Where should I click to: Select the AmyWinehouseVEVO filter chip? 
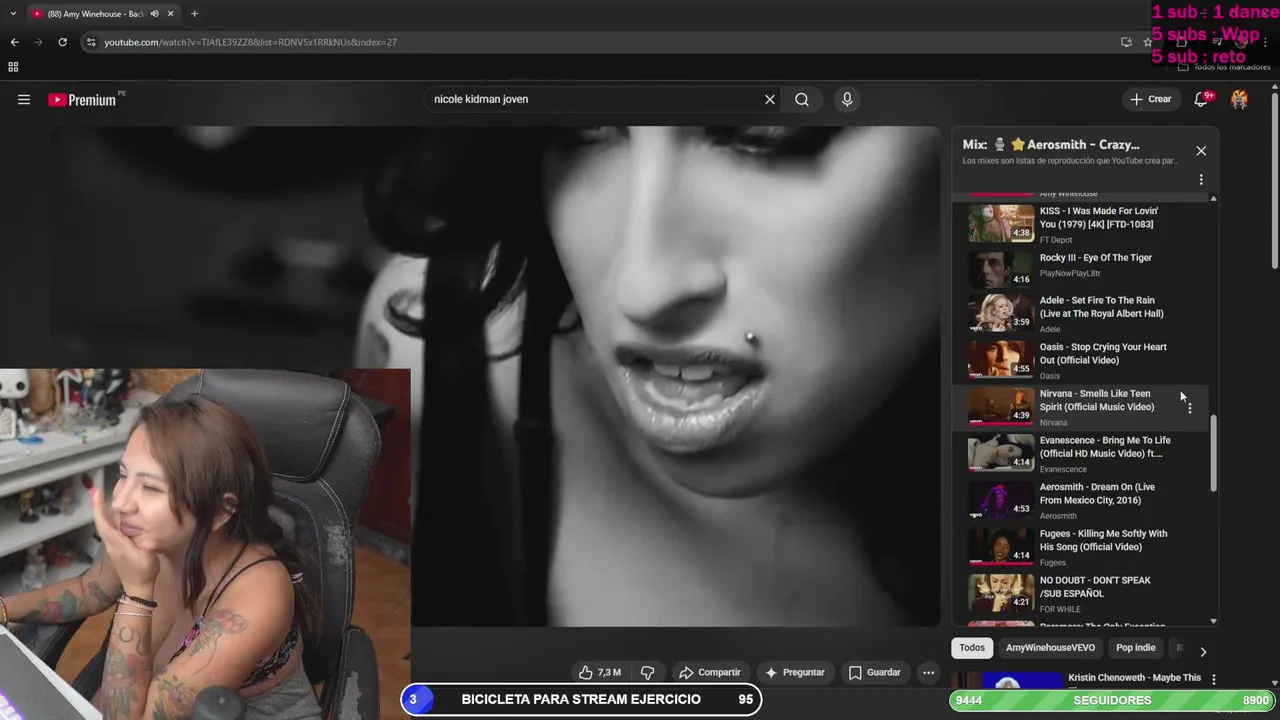(1050, 648)
